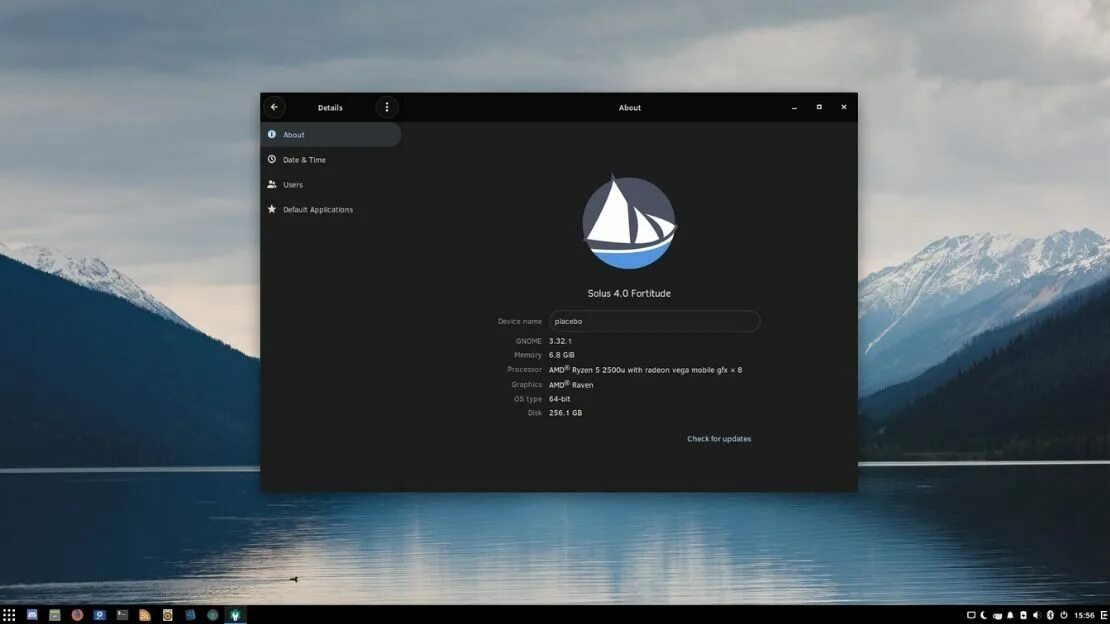The width and height of the screenshot is (1110, 624).
Task: Click the Device name field containing placebo
Action: (654, 321)
